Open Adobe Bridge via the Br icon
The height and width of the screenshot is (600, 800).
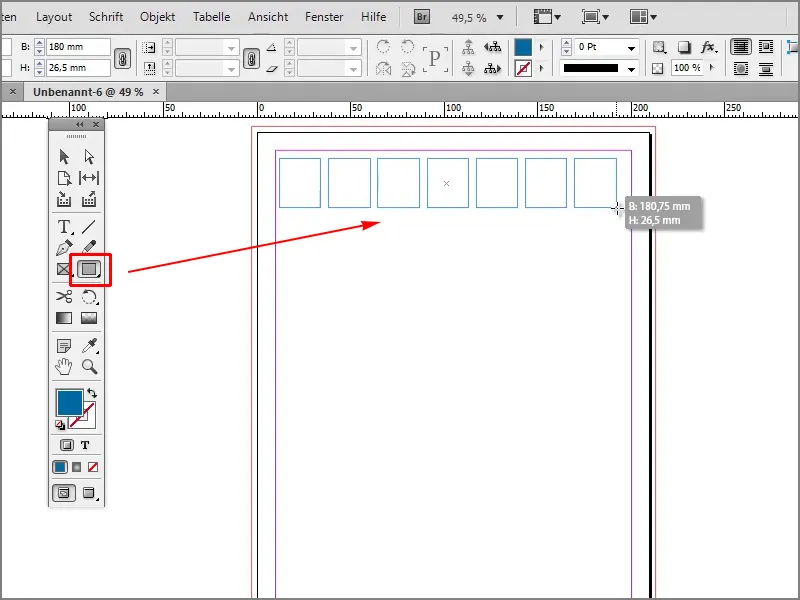pyautogui.click(x=422, y=17)
